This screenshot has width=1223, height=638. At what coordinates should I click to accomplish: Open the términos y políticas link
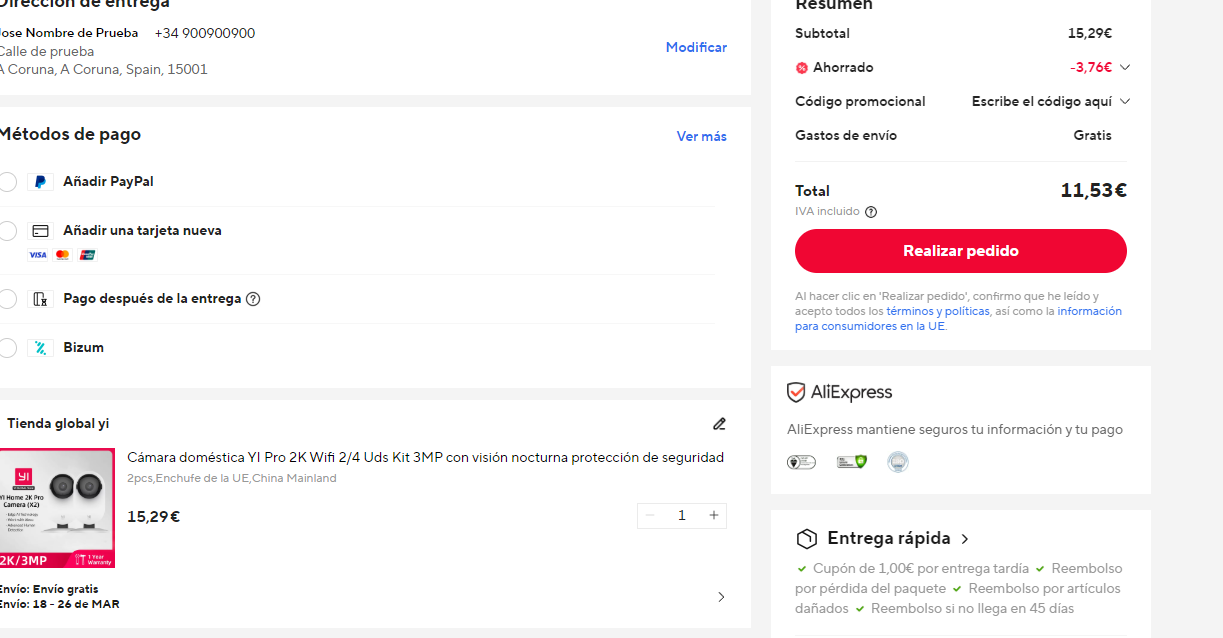(937, 310)
